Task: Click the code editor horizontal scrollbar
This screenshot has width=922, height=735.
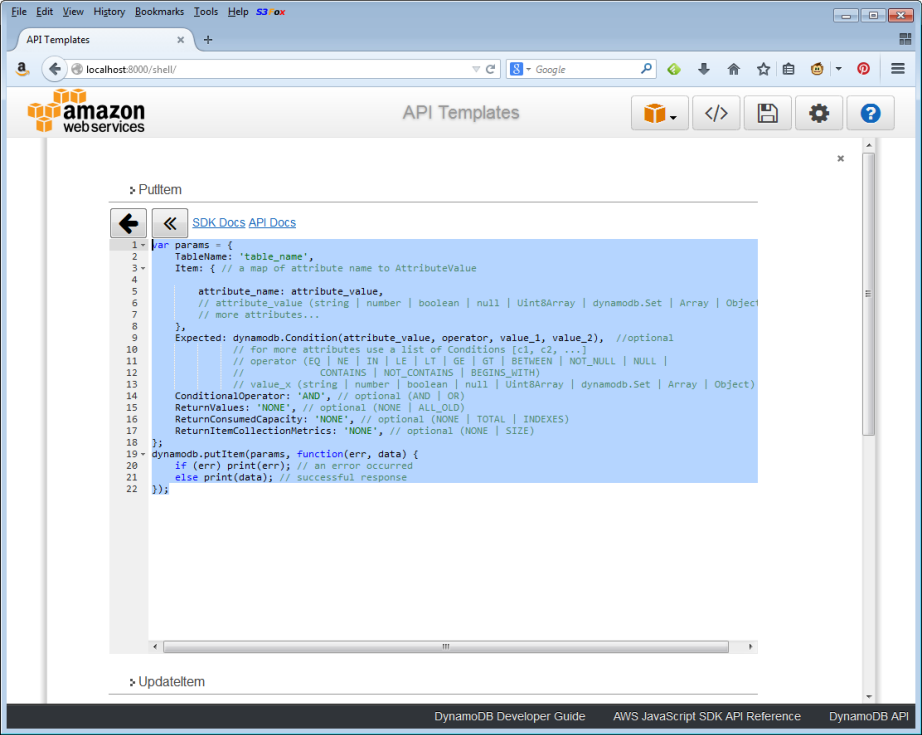Action: pos(445,647)
